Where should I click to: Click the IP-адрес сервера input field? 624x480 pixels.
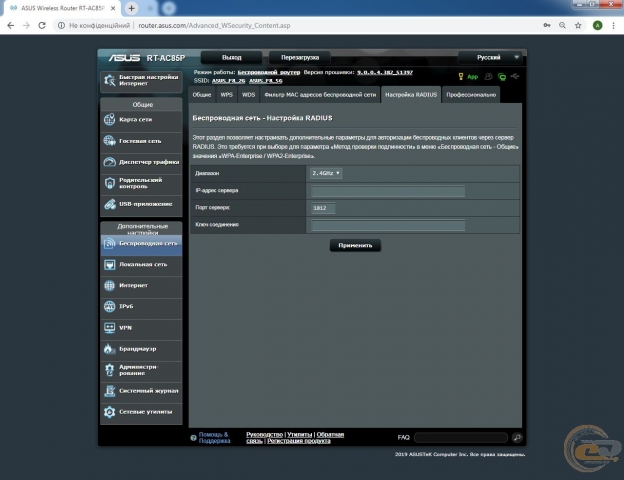coord(388,190)
